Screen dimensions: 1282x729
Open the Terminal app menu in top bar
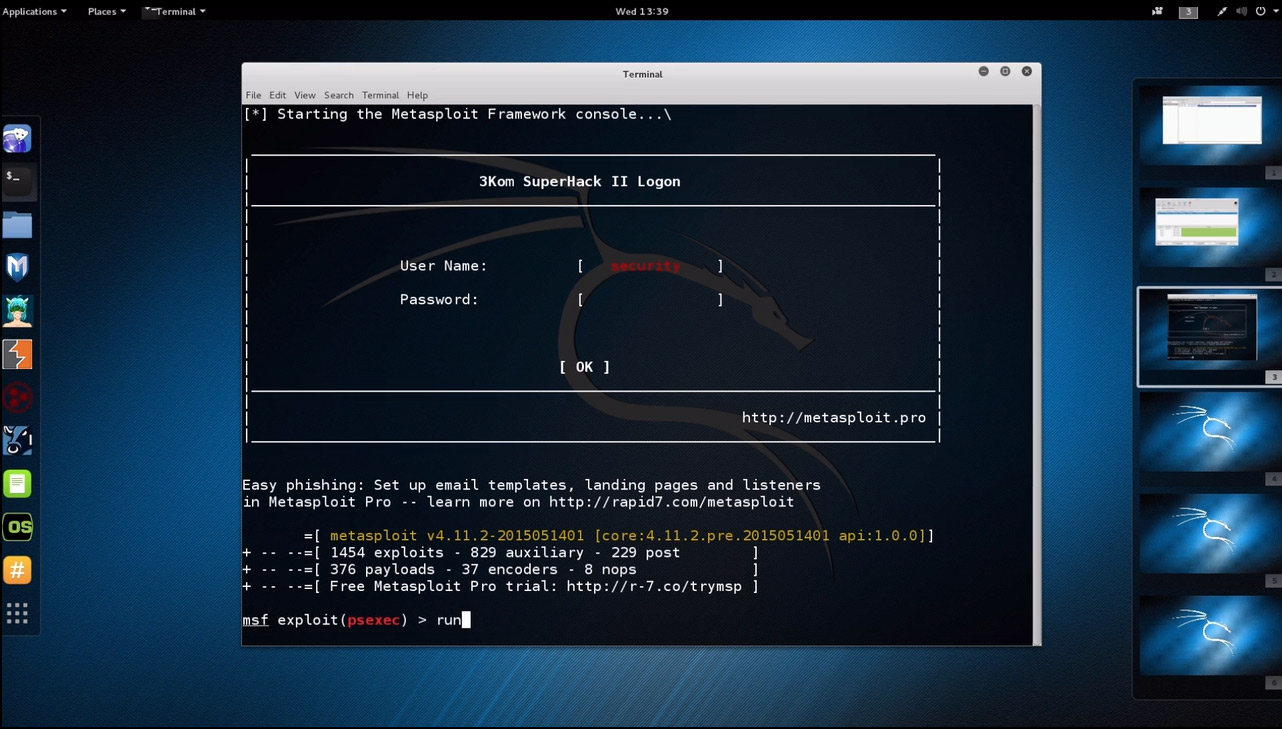point(175,11)
